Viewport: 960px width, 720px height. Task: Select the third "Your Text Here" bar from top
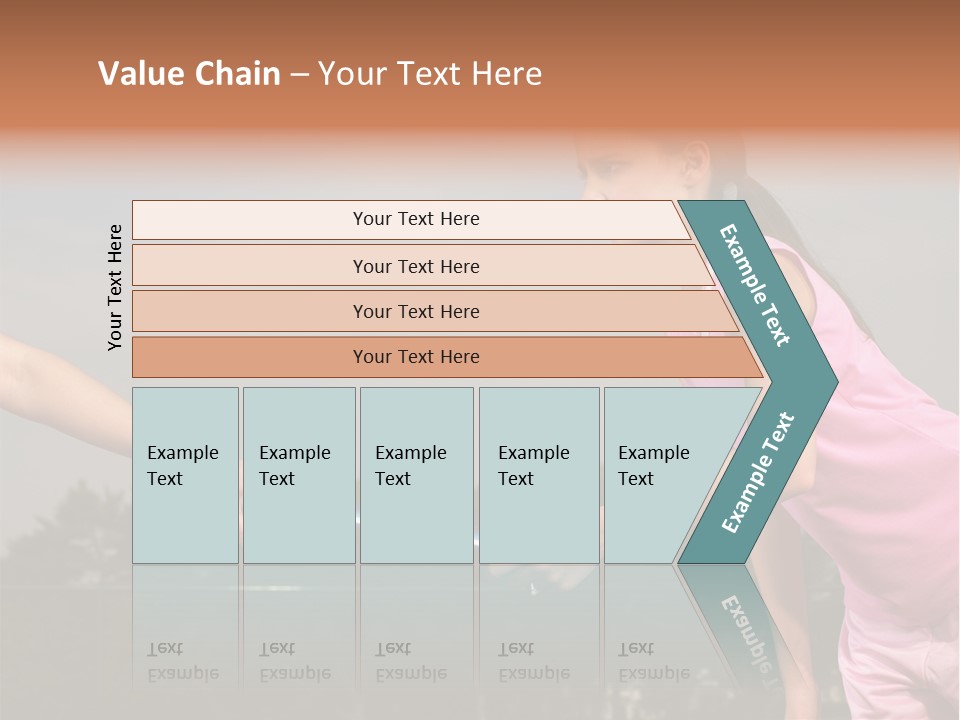415,311
